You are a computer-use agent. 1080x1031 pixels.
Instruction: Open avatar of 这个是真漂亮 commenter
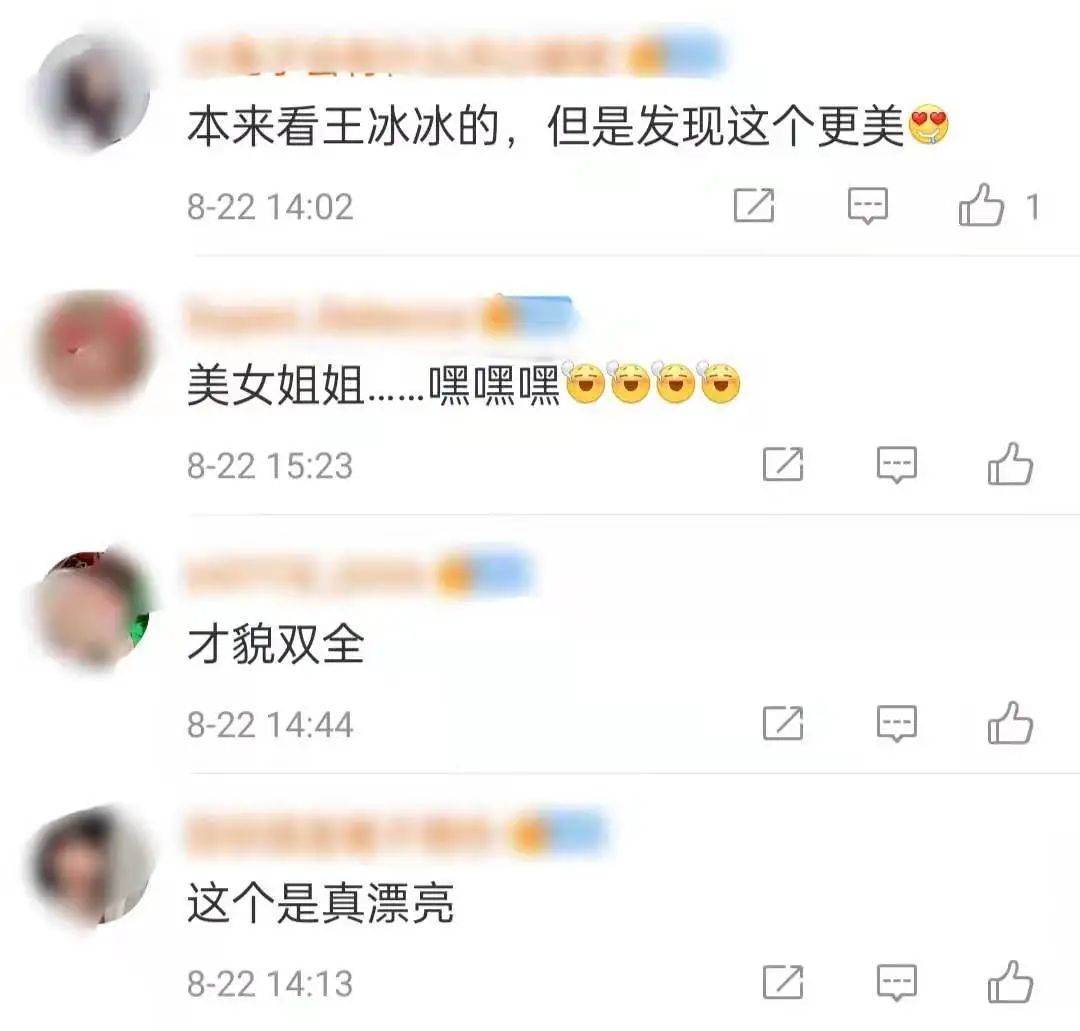[x=93, y=866]
